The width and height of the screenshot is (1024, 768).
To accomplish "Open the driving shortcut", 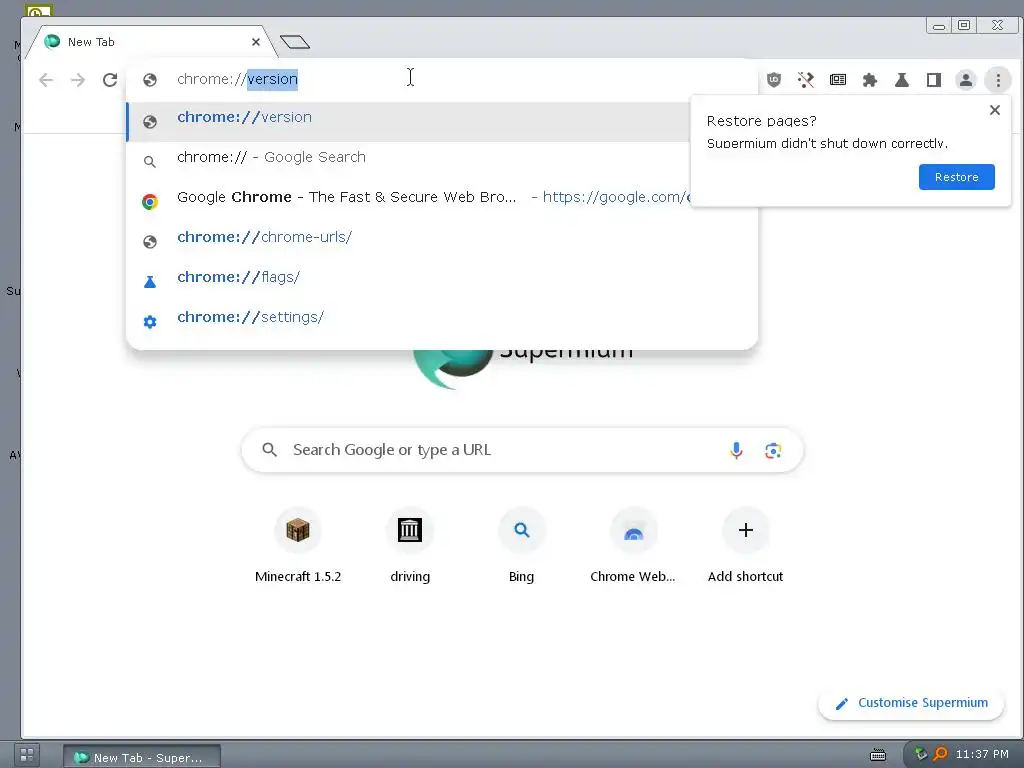I will click(x=409, y=546).
